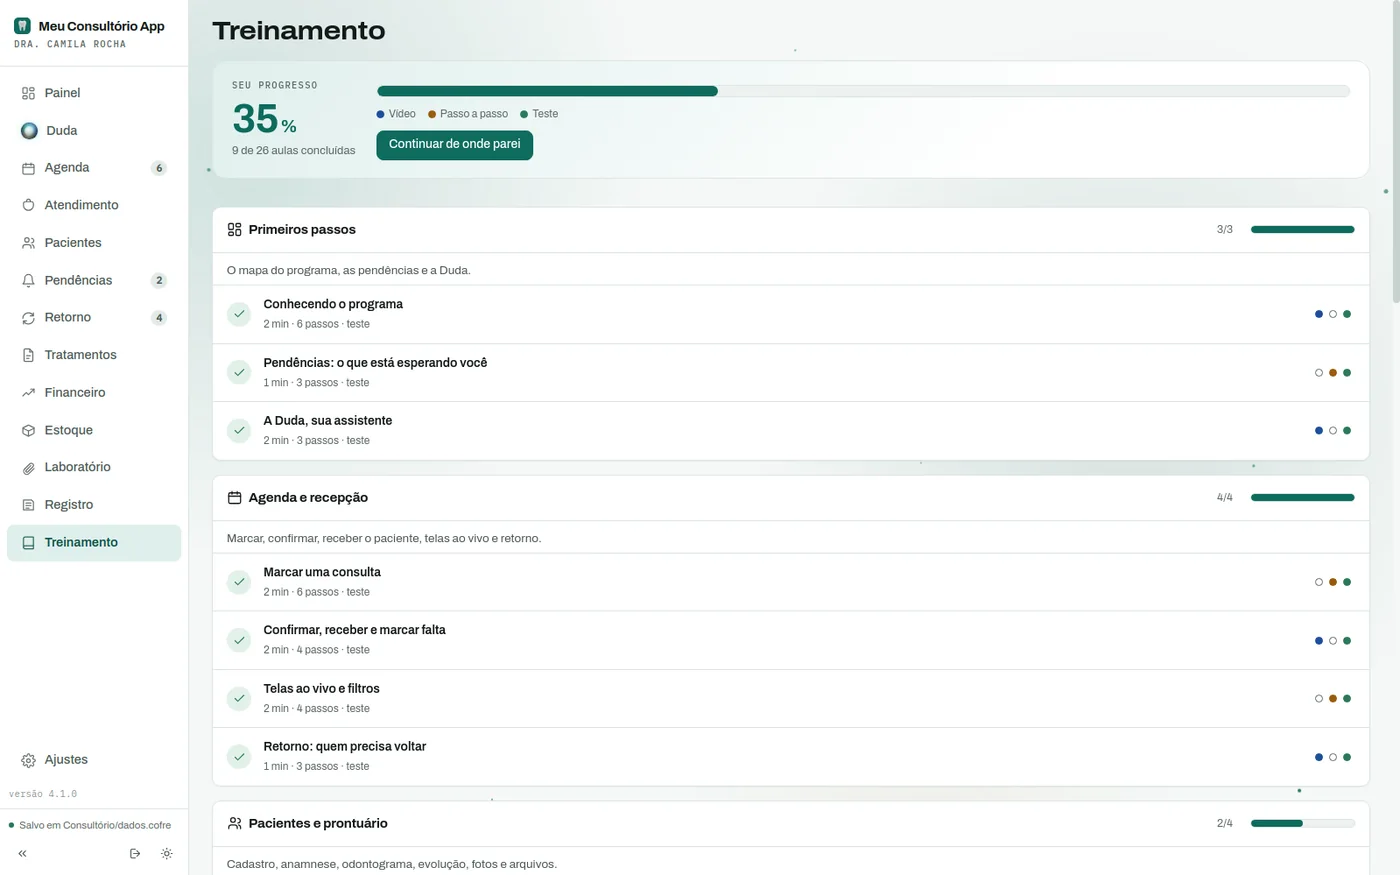Click the Pacientes people icon in sidebar

tap(28, 243)
